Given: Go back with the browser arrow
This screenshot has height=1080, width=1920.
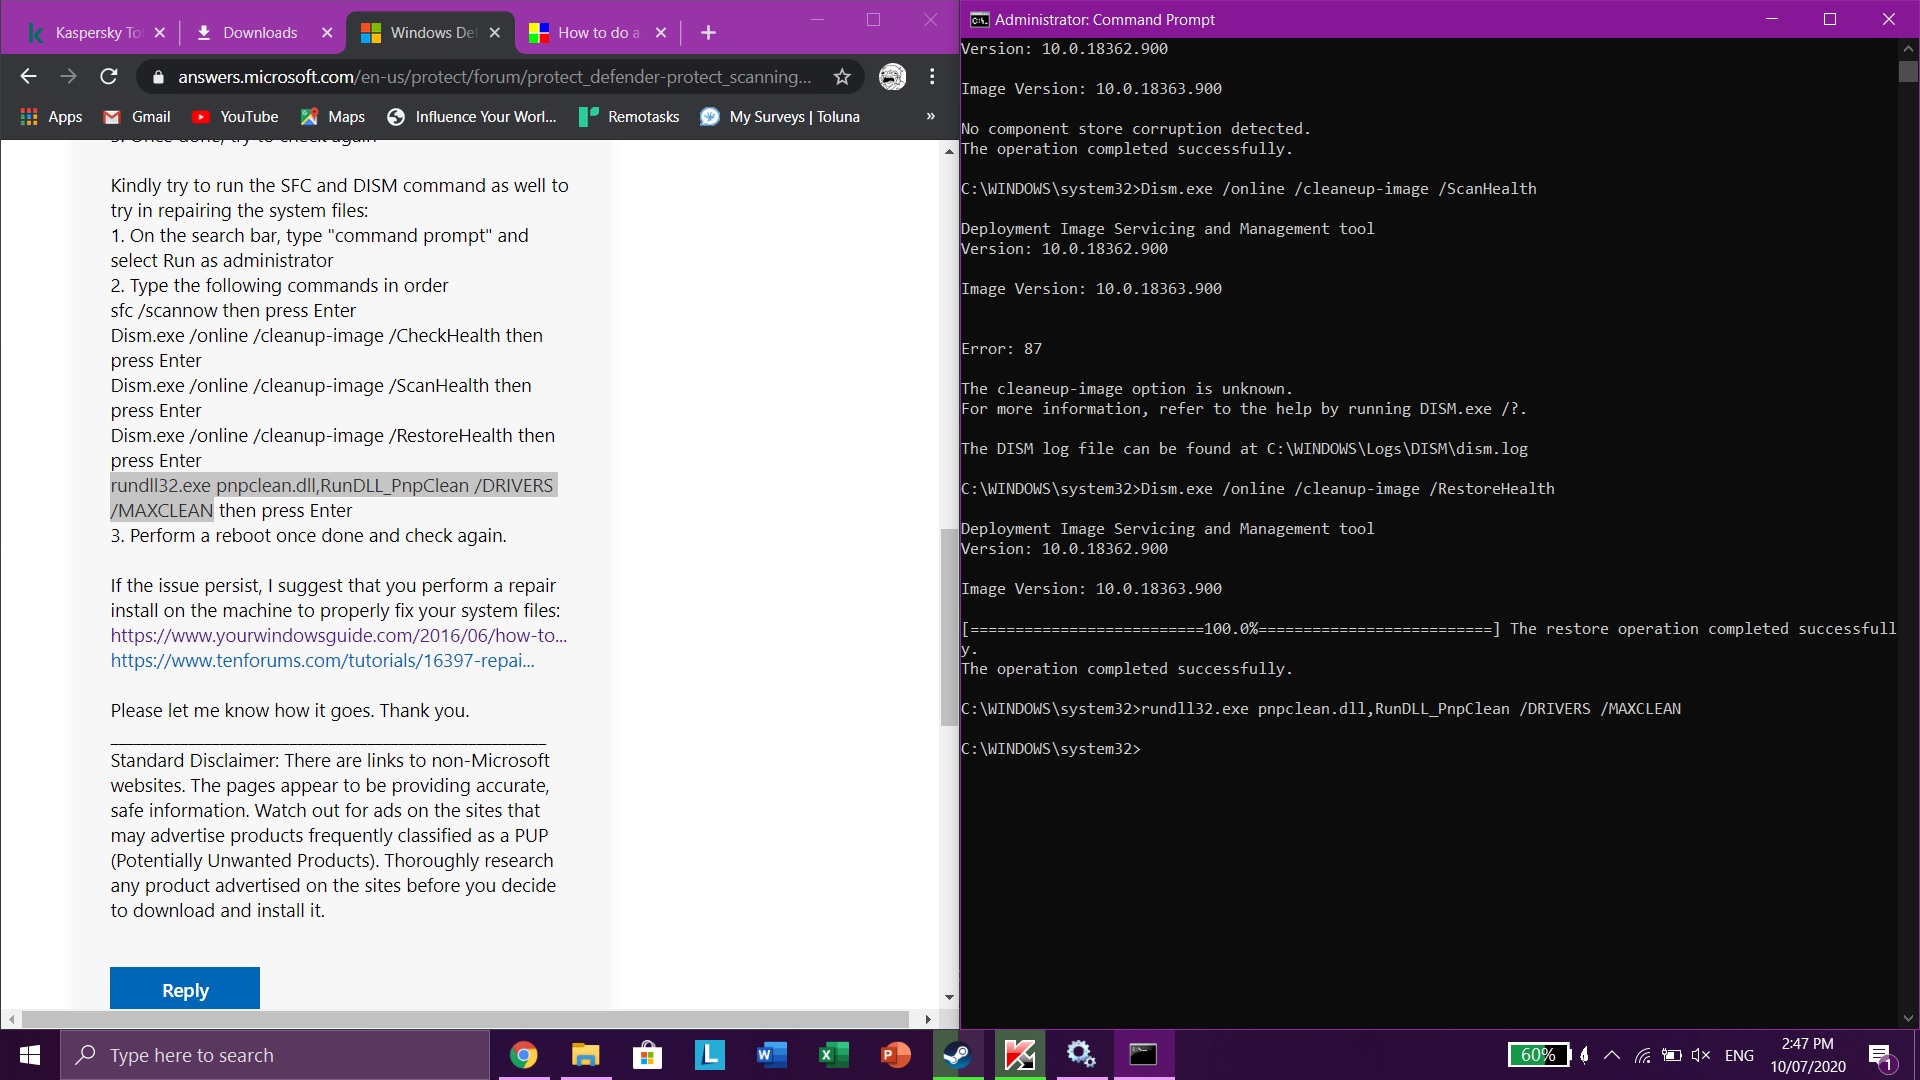Looking at the screenshot, I should click(x=28, y=77).
